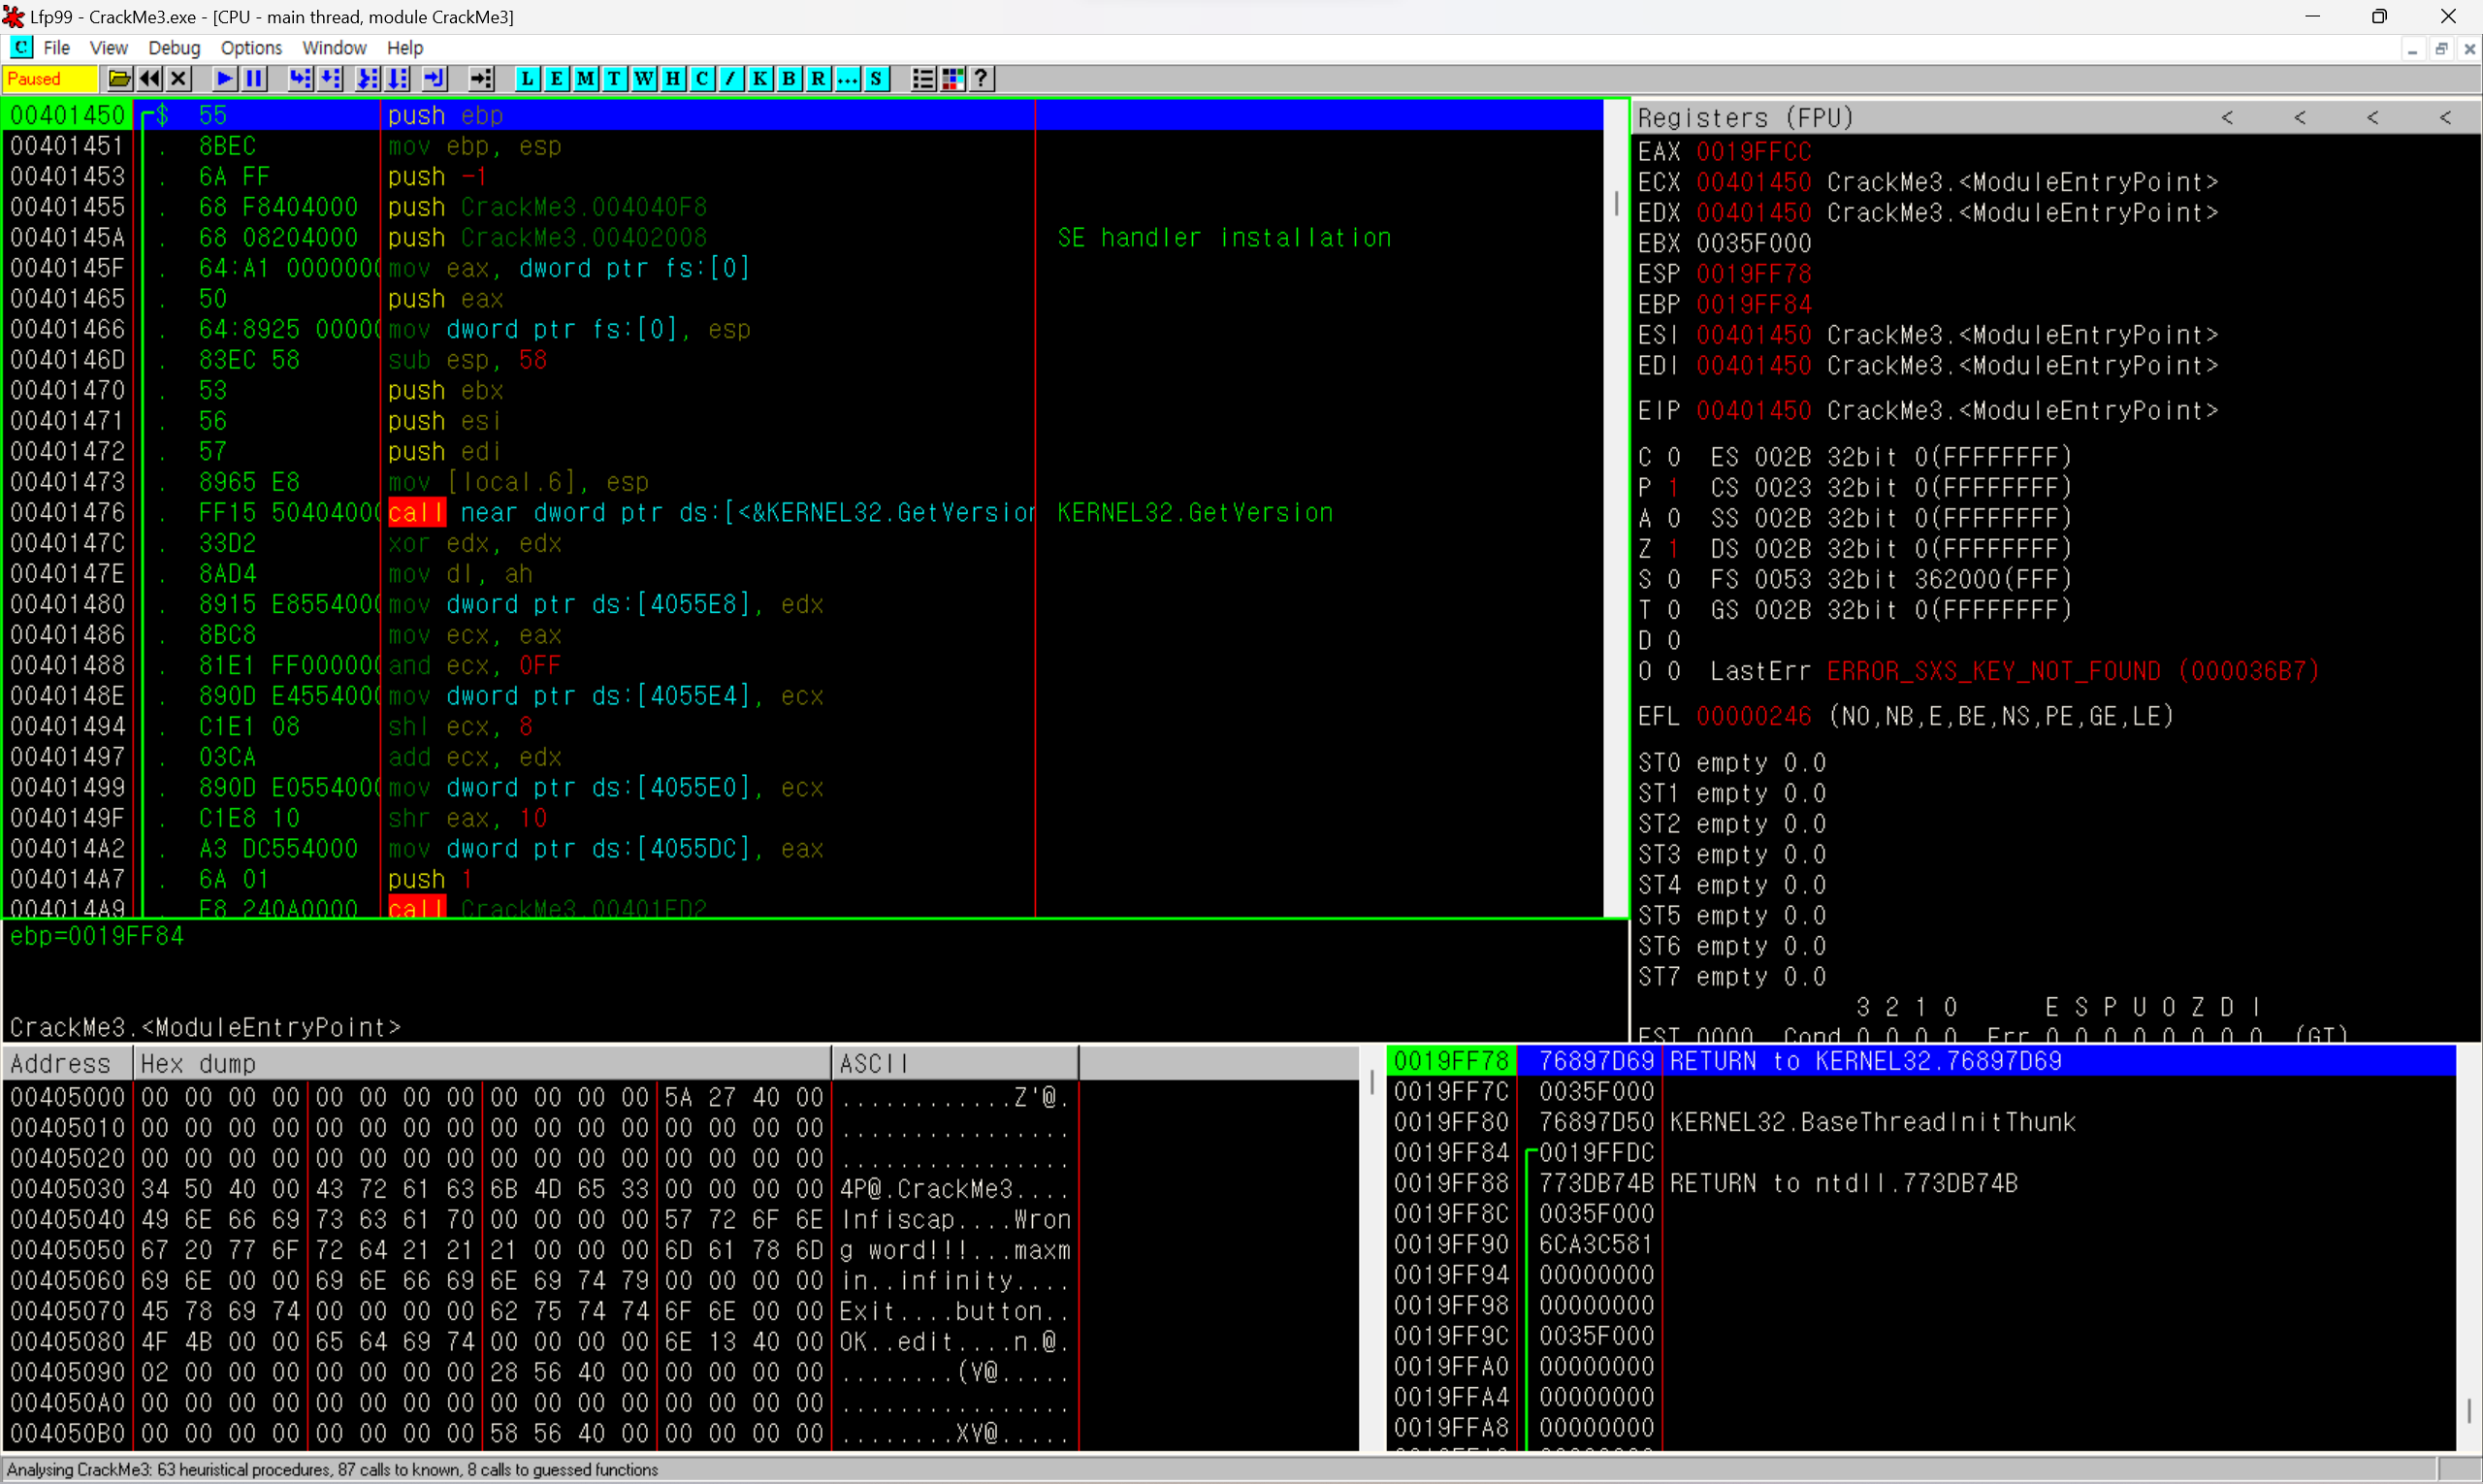Restart program with the rewind icon

coord(150,79)
